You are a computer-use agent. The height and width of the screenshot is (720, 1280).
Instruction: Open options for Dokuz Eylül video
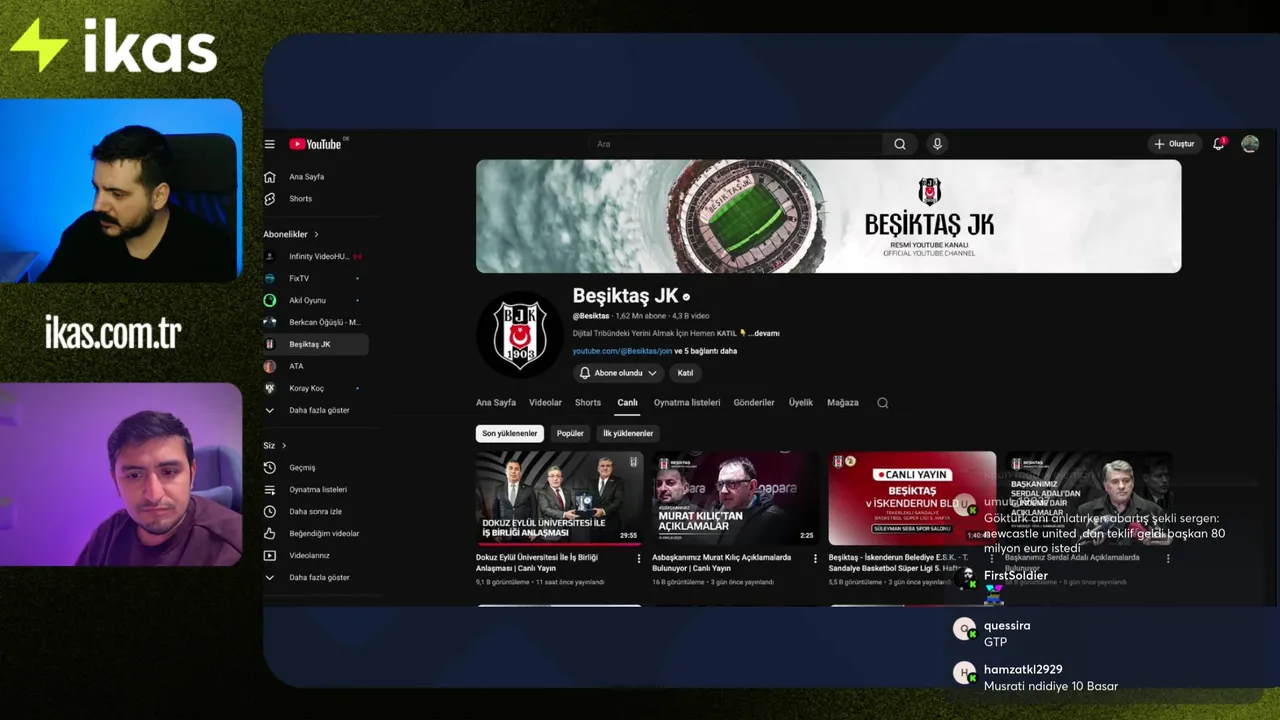point(639,559)
